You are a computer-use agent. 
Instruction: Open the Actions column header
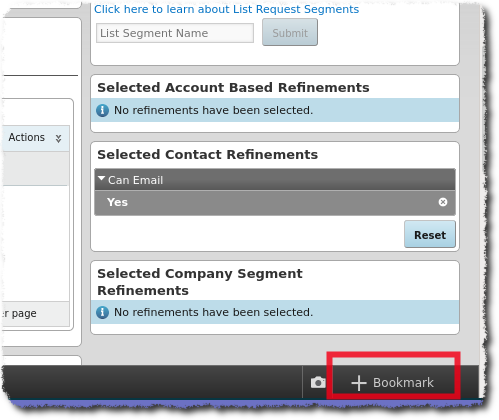[27, 137]
